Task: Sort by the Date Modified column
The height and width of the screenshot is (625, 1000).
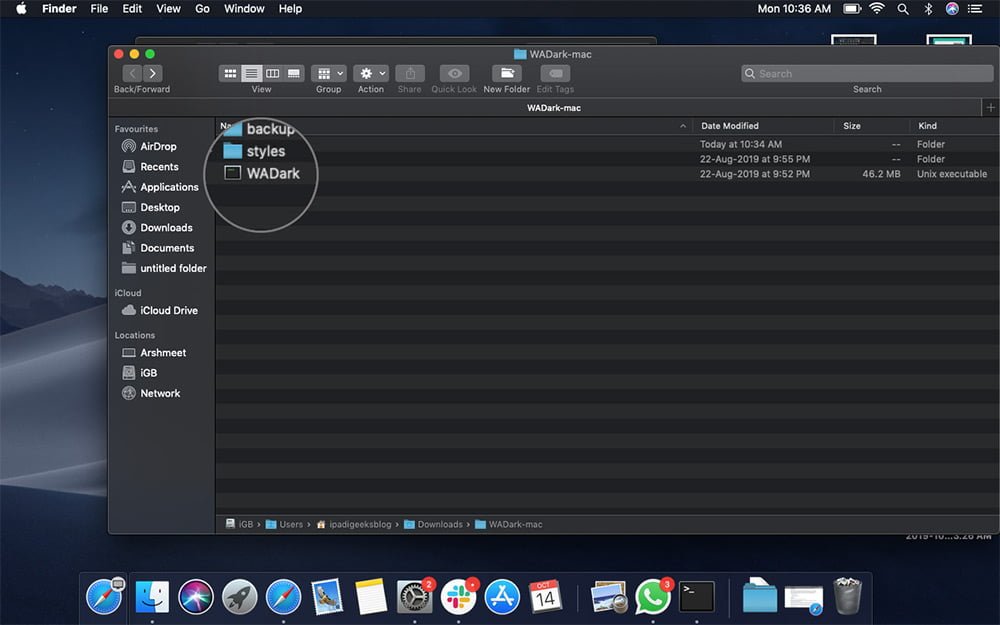Action: (x=730, y=126)
